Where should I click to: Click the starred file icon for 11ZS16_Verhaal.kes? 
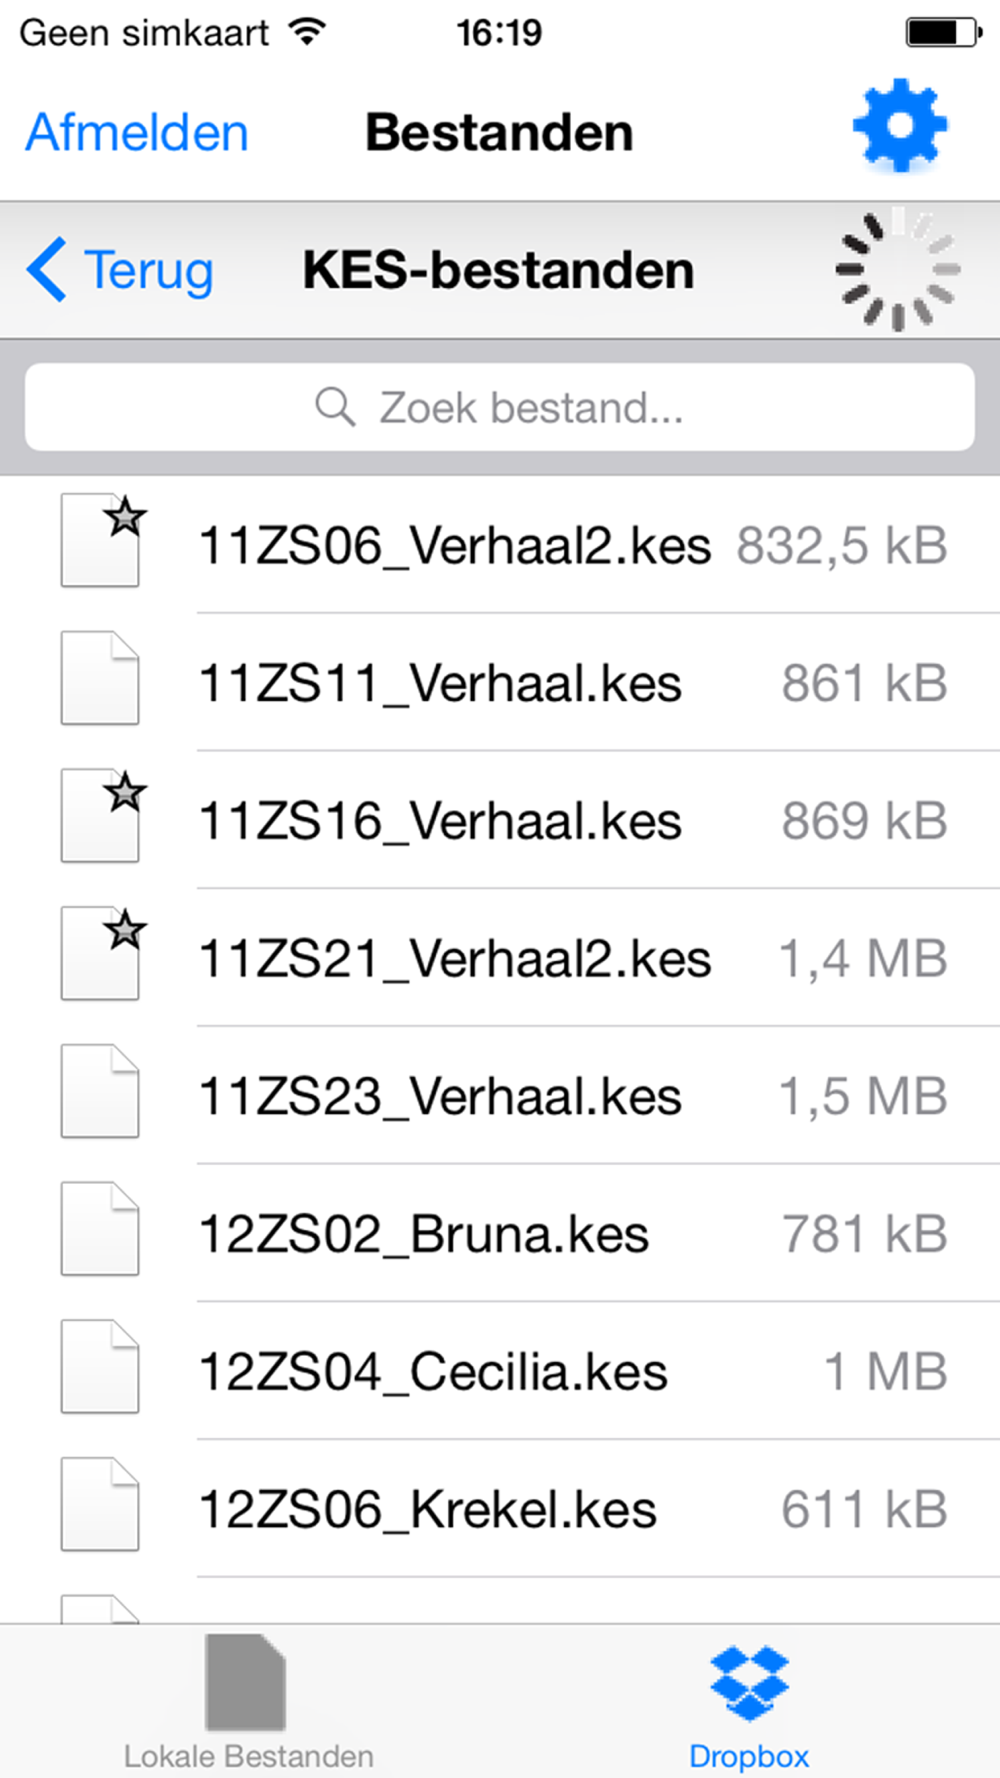(x=102, y=816)
